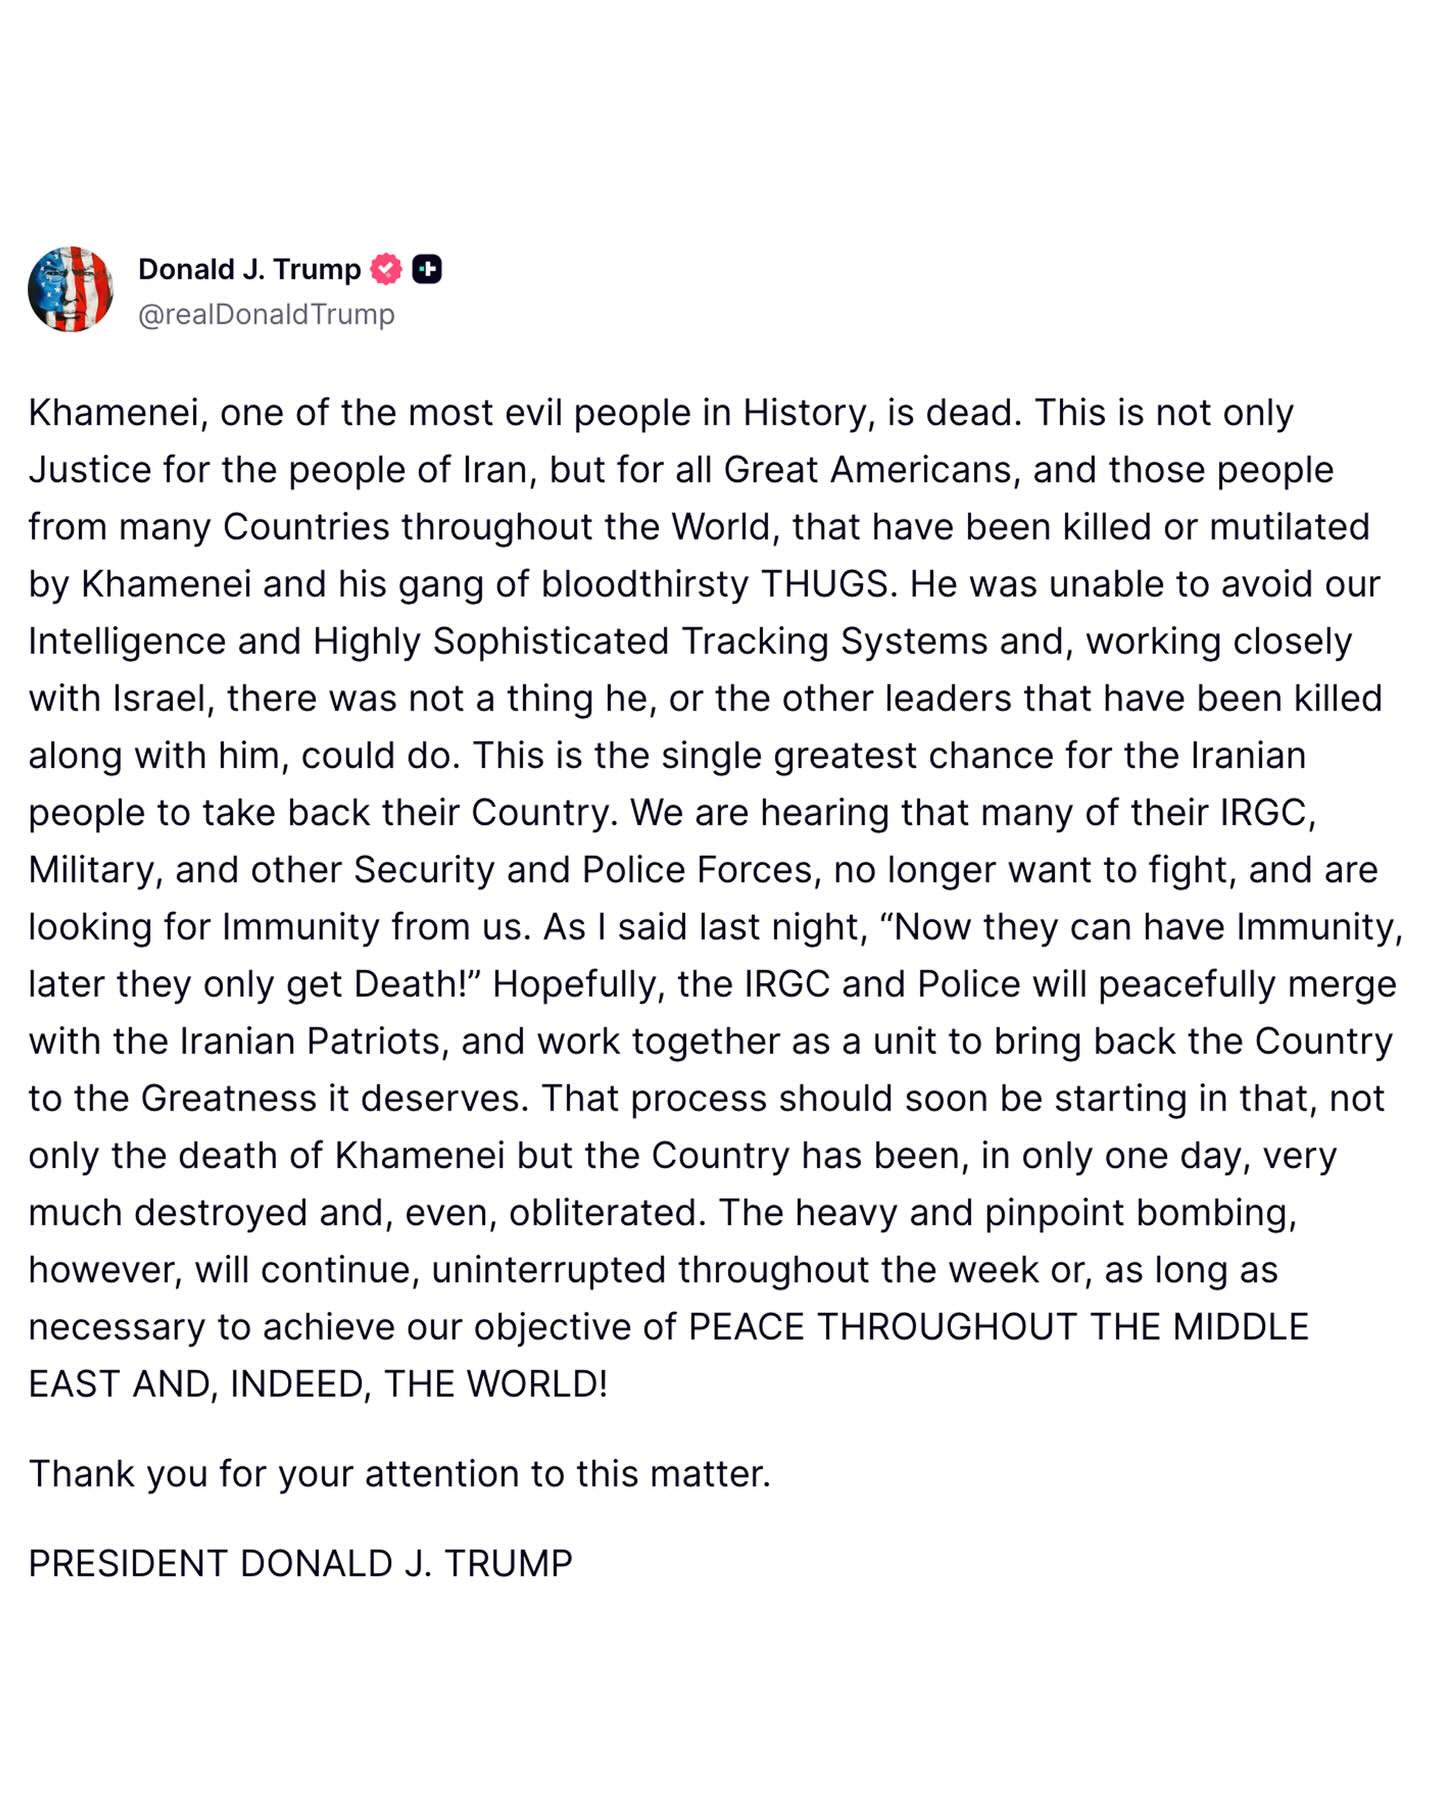Click the word Justice in the post
This screenshot has height=1795, width=1440.
click(x=89, y=470)
